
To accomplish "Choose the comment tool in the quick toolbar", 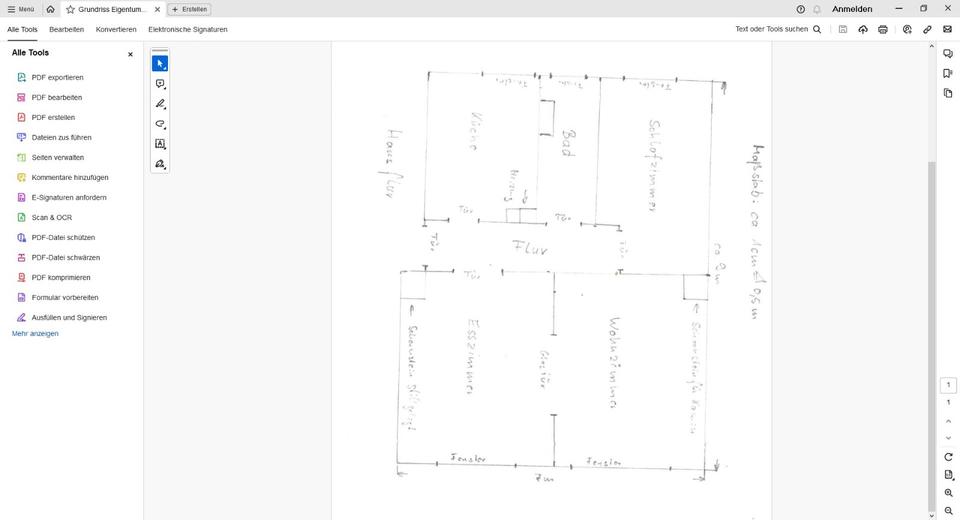I will [x=160, y=84].
